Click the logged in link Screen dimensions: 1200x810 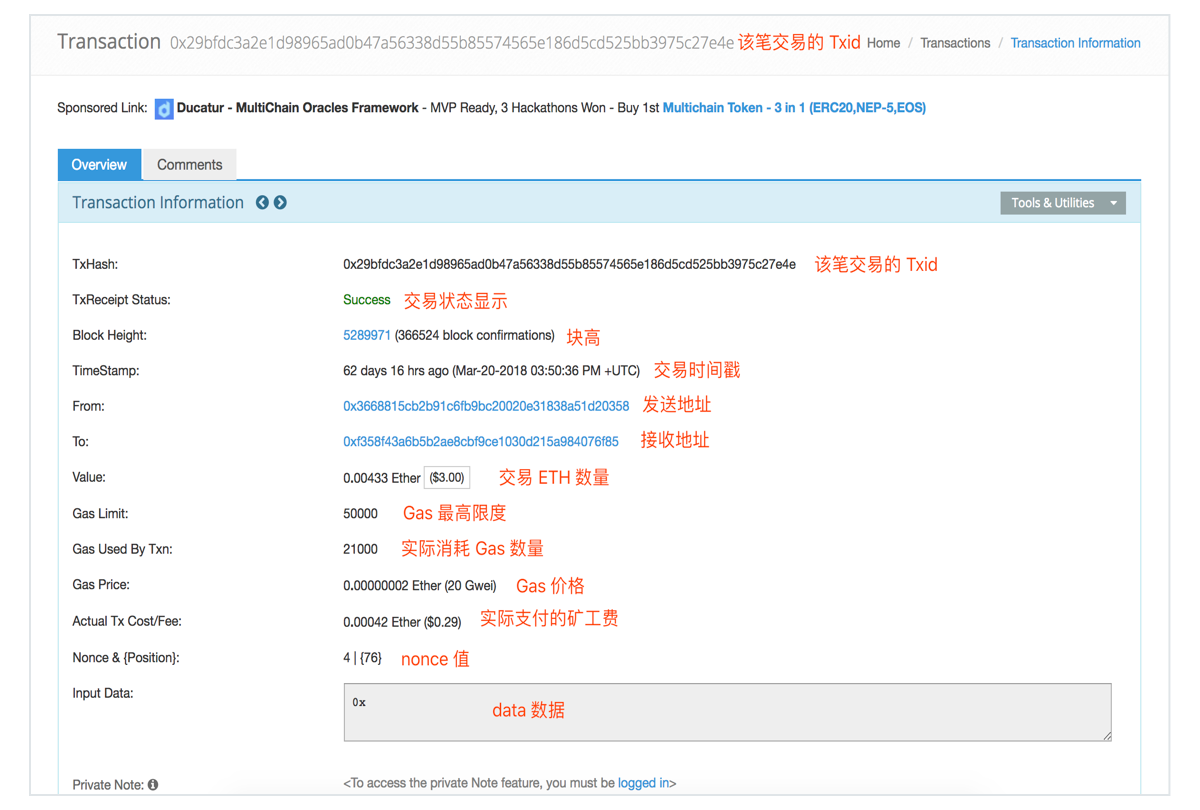point(641,783)
